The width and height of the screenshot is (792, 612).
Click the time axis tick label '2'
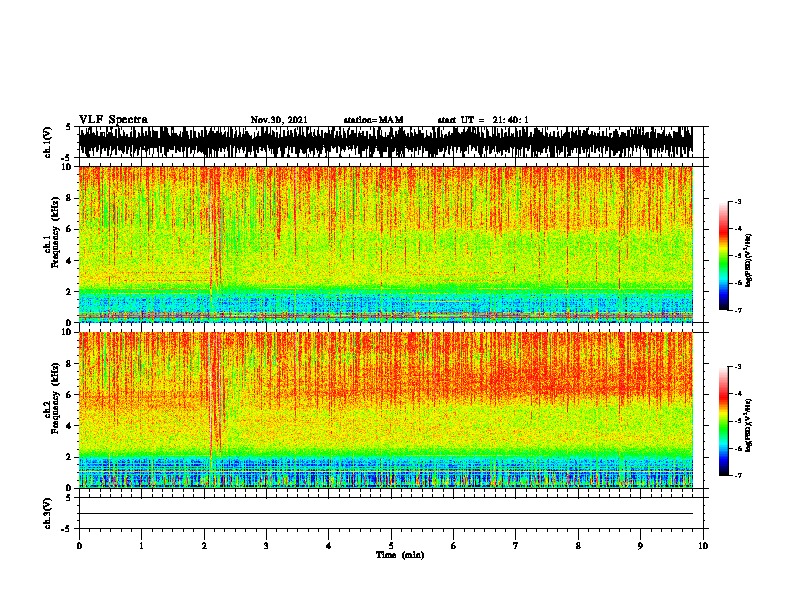pos(204,546)
